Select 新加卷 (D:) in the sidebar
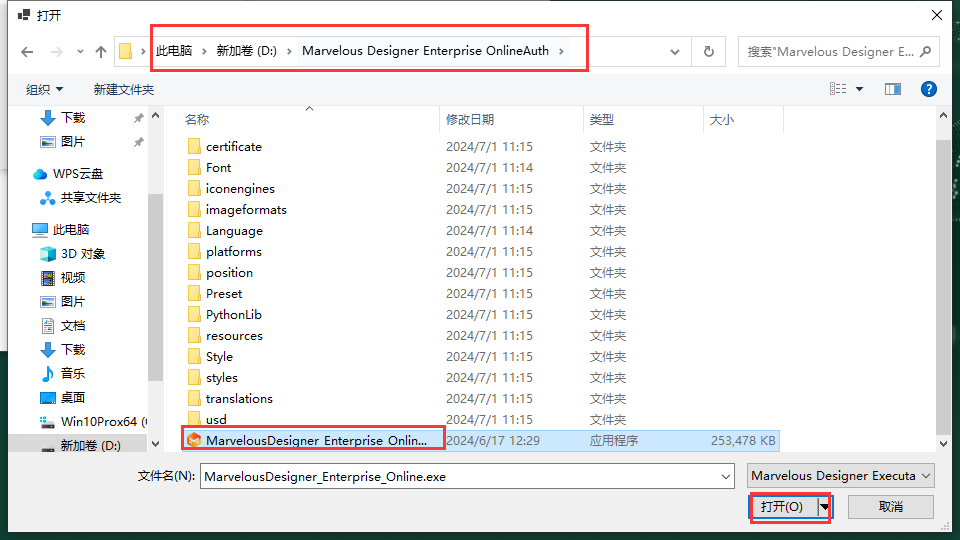960x540 pixels. click(90, 446)
